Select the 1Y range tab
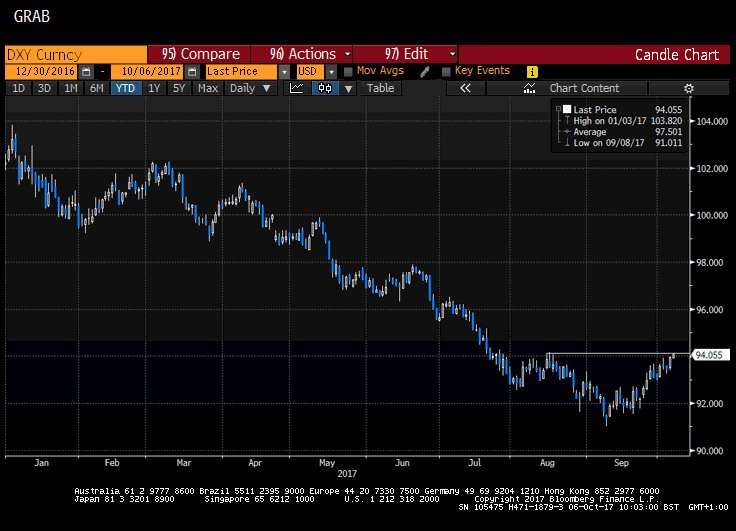 (x=154, y=88)
